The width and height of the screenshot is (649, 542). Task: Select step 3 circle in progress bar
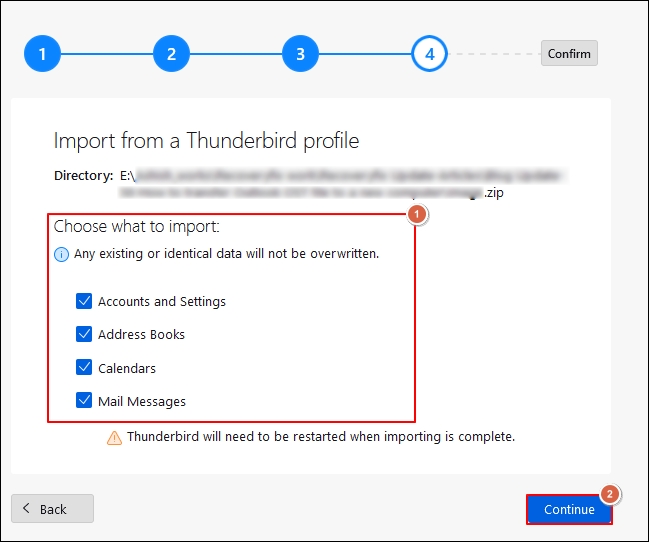(300, 53)
